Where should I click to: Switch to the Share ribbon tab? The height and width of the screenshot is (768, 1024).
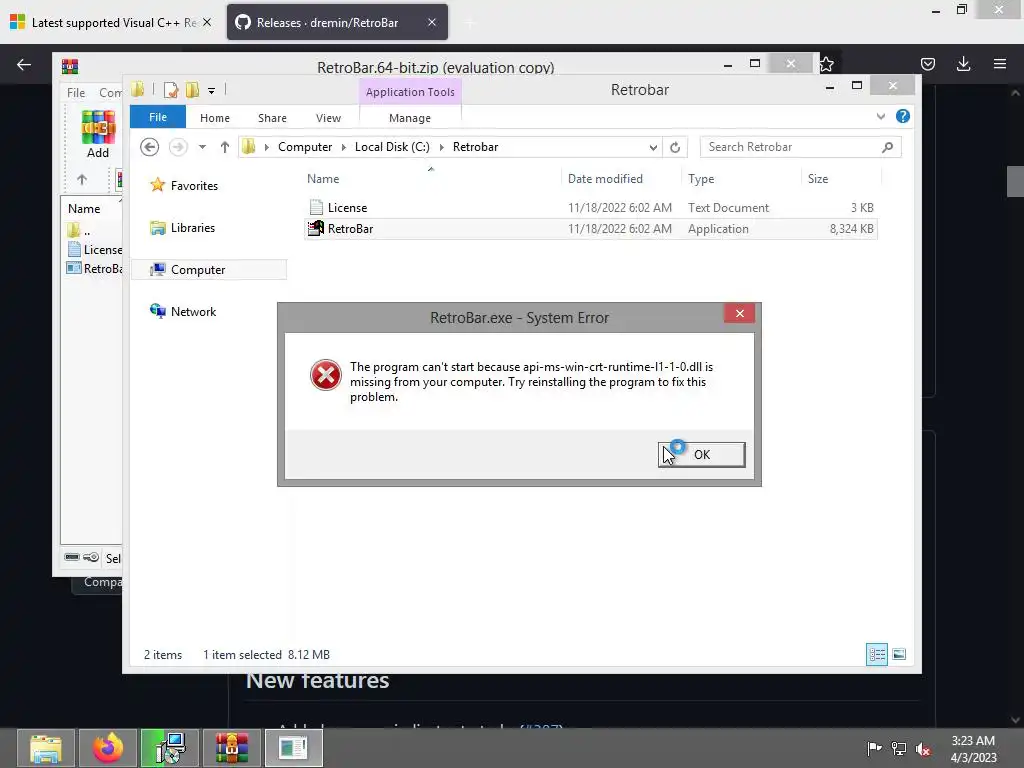point(272,118)
